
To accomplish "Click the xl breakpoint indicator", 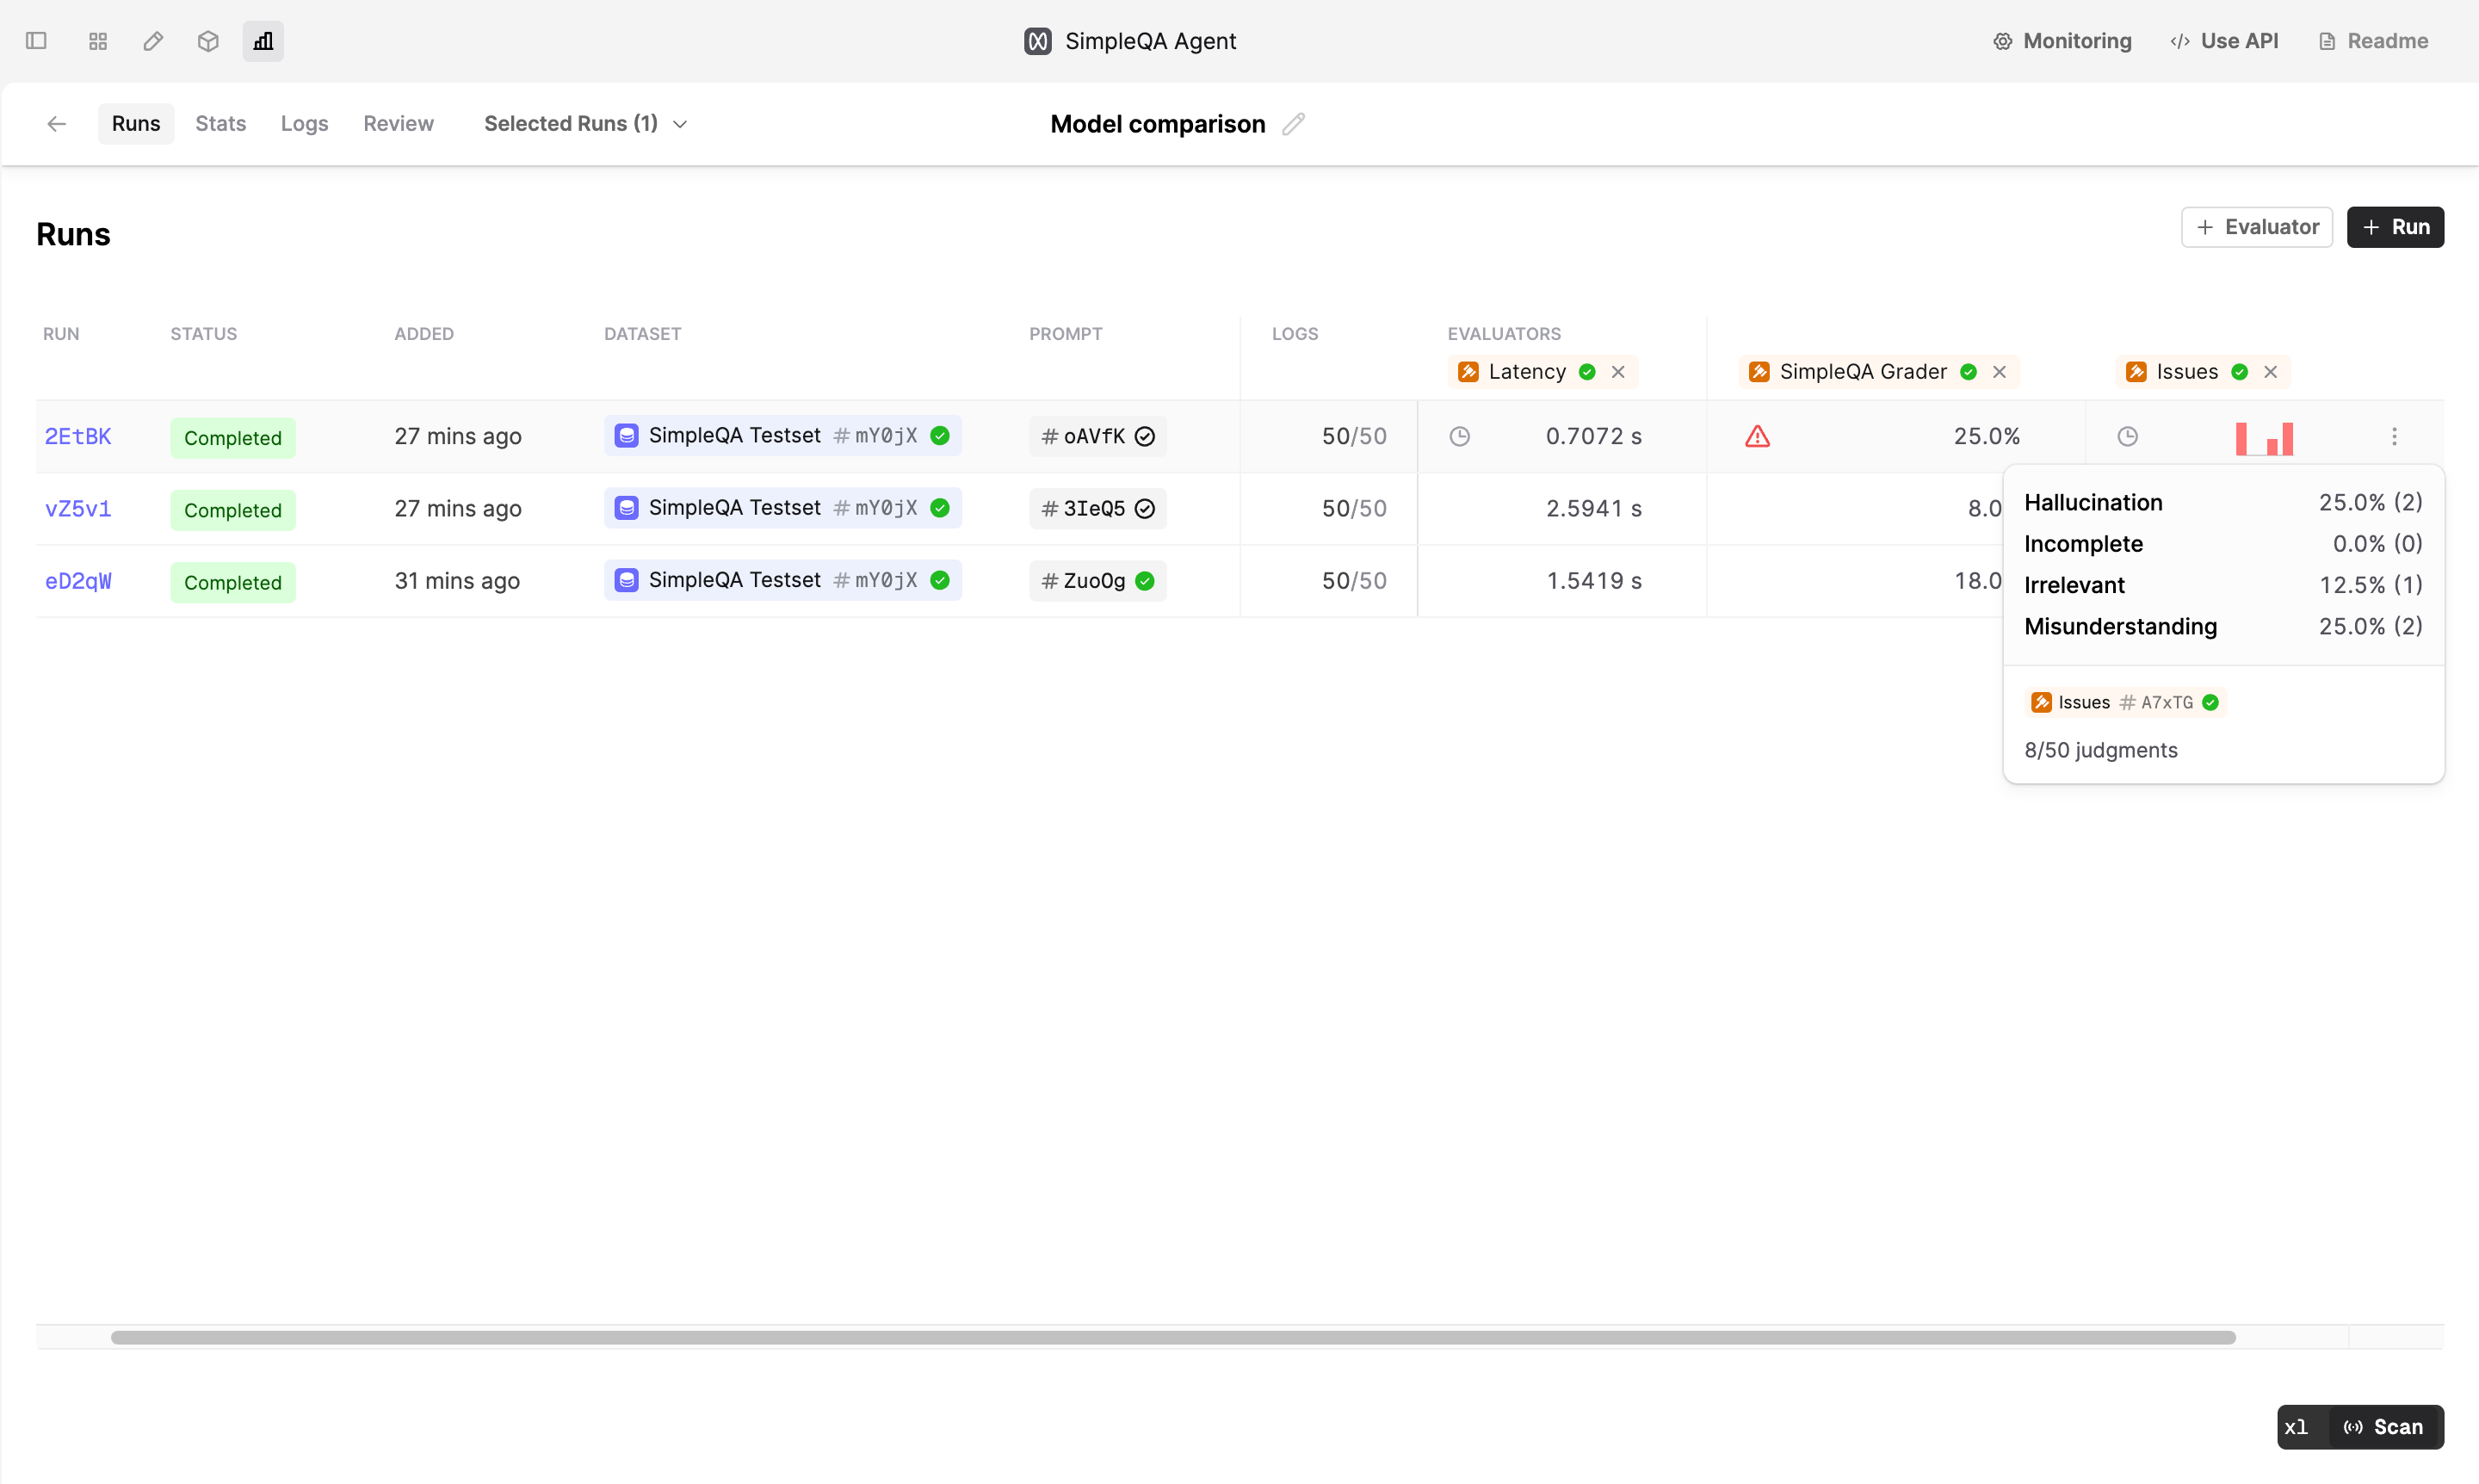I will (2296, 1427).
